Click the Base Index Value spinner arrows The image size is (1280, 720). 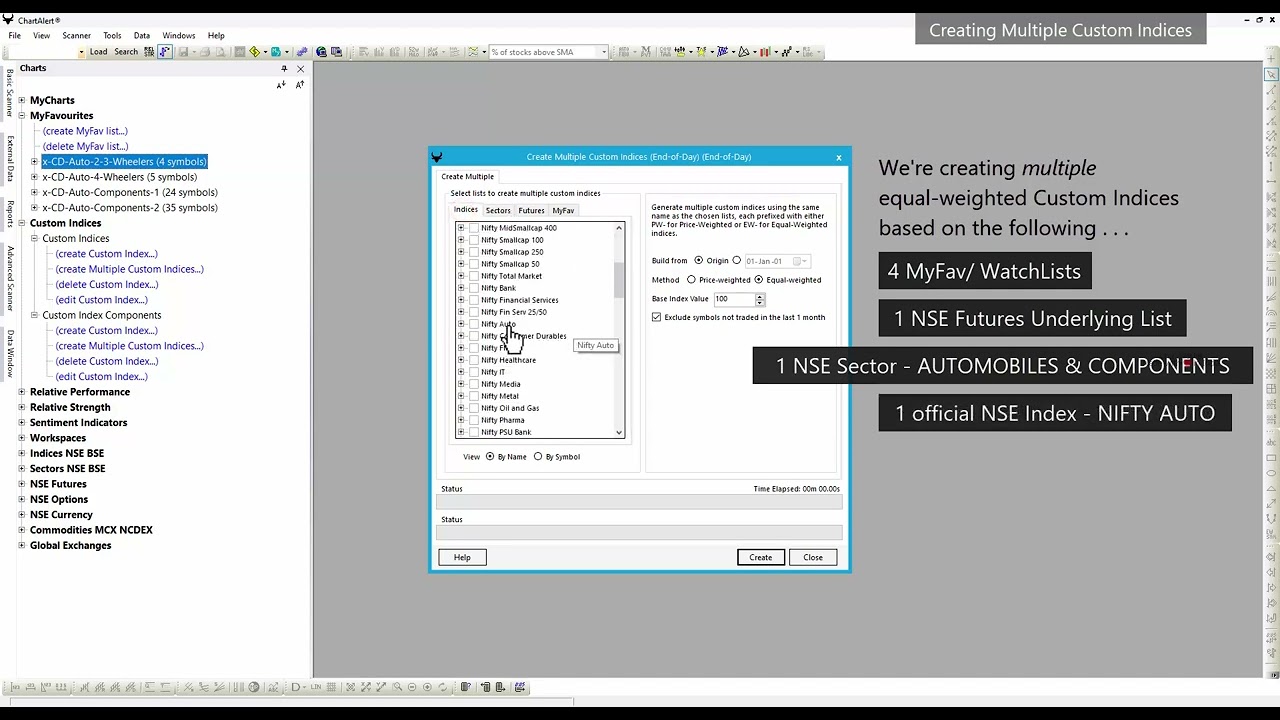760,299
